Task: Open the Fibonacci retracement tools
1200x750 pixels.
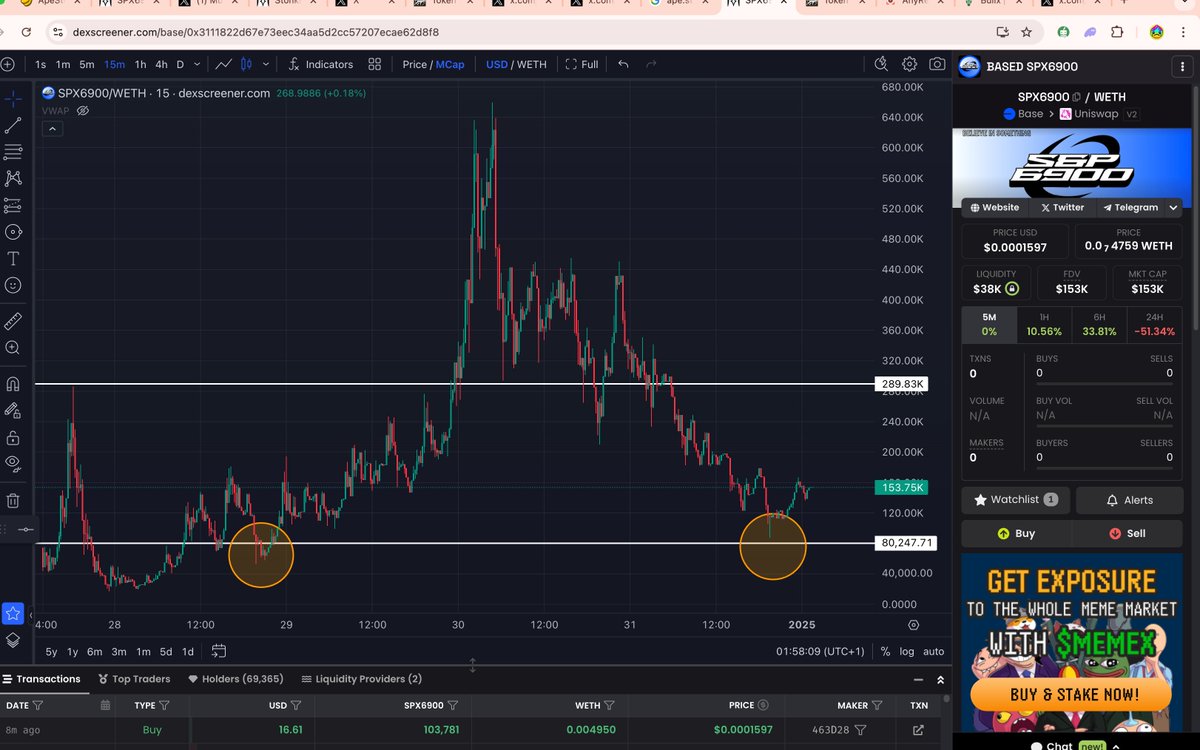Action: (x=13, y=152)
